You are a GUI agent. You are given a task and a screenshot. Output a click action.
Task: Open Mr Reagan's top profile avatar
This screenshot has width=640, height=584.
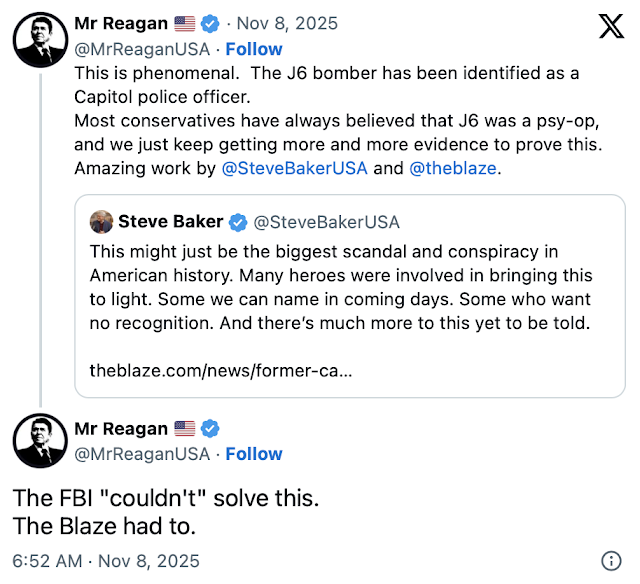pyautogui.click(x=40, y=40)
